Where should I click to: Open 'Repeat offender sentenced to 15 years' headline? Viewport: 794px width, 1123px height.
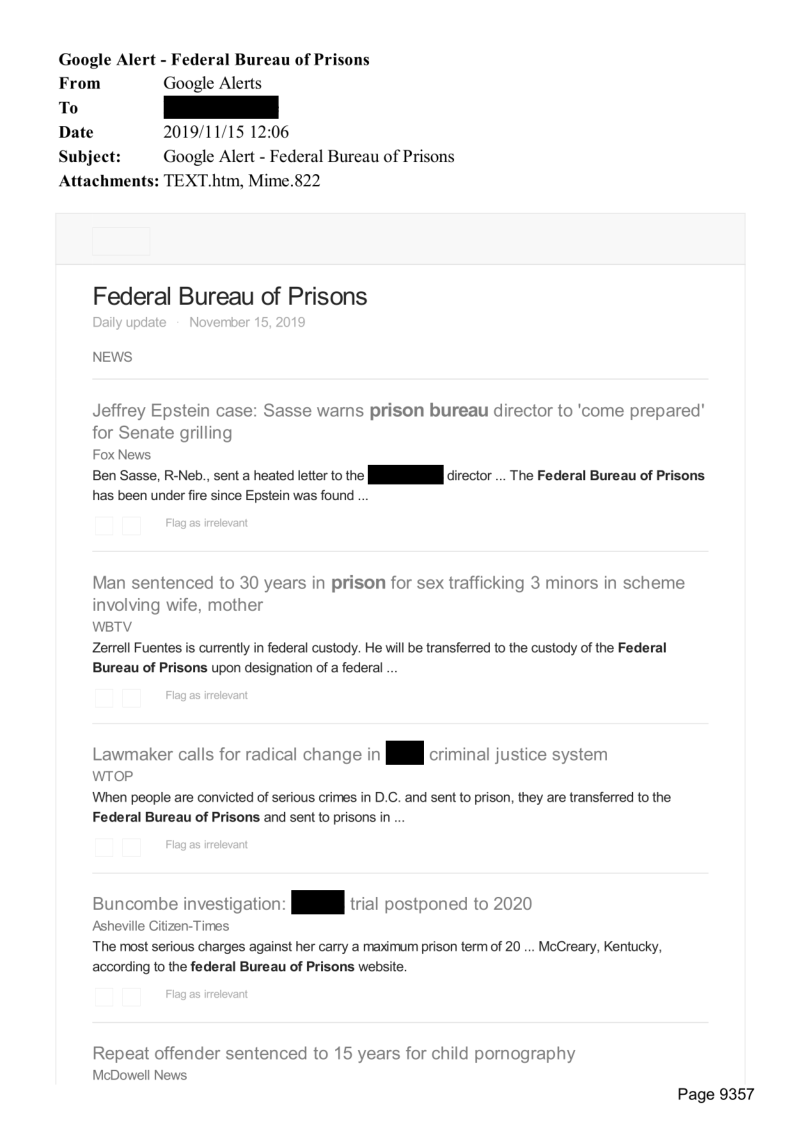(x=333, y=1053)
